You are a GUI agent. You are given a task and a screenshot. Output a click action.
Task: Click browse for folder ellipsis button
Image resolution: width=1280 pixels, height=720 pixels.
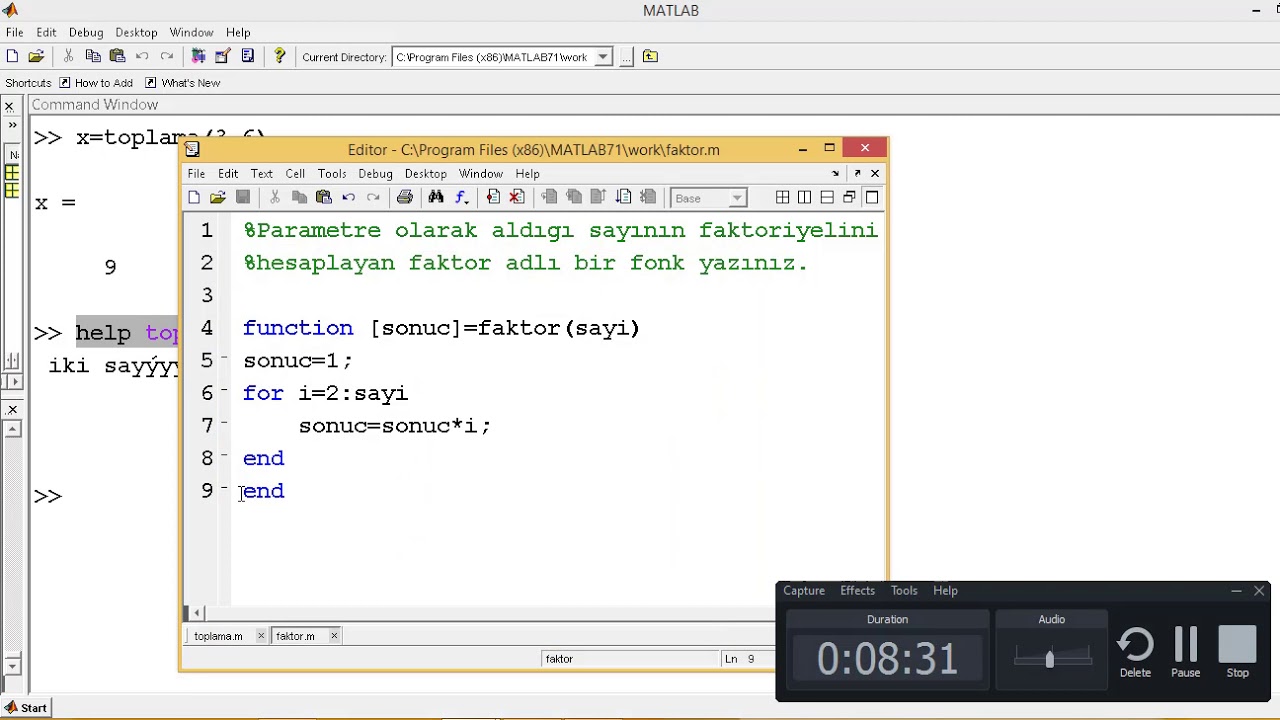pos(626,57)
